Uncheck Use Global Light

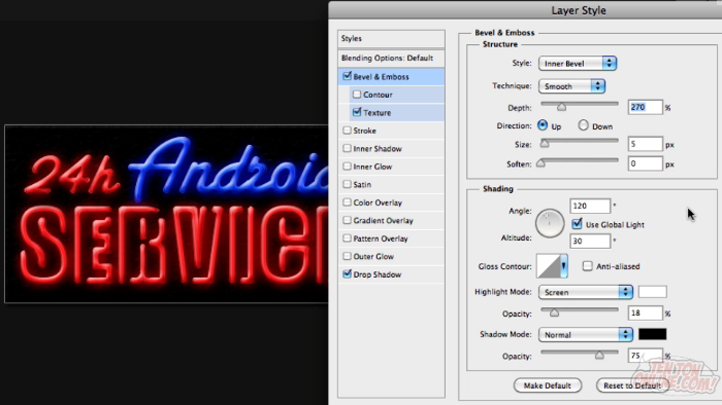(576, 224)
